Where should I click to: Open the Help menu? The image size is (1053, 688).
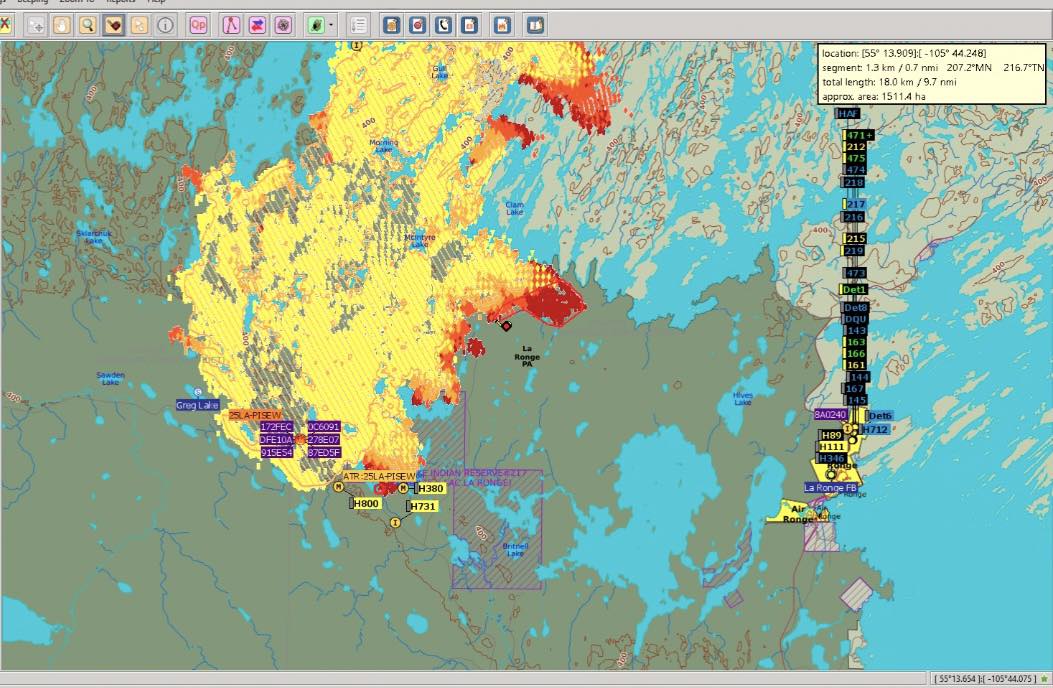click(x=156, y=2)
